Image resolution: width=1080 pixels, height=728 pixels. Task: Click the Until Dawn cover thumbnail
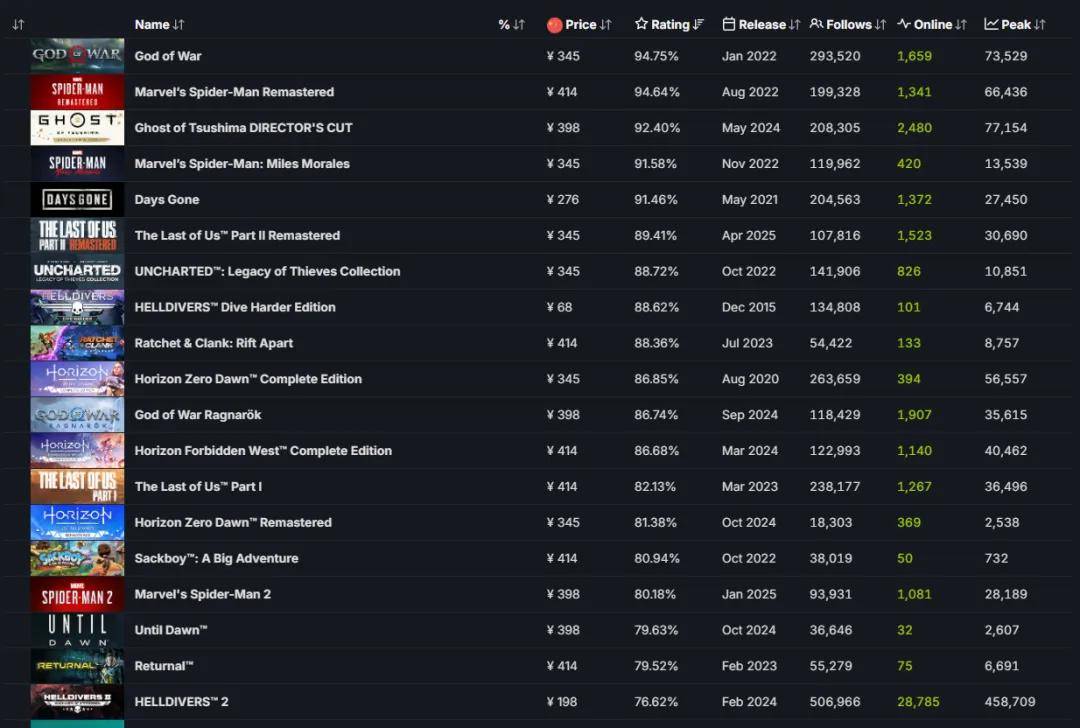(x=77, y=630)
